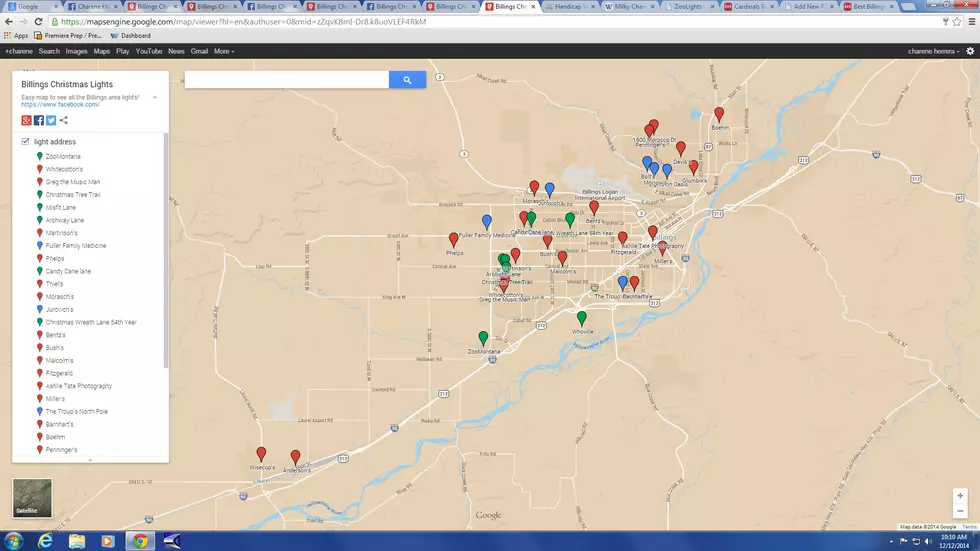Image resolution: width=980 pixels, height=551 pixels.
Task: Click the Fuller Family Medicine blue pin
Action: tap(487, 221)
